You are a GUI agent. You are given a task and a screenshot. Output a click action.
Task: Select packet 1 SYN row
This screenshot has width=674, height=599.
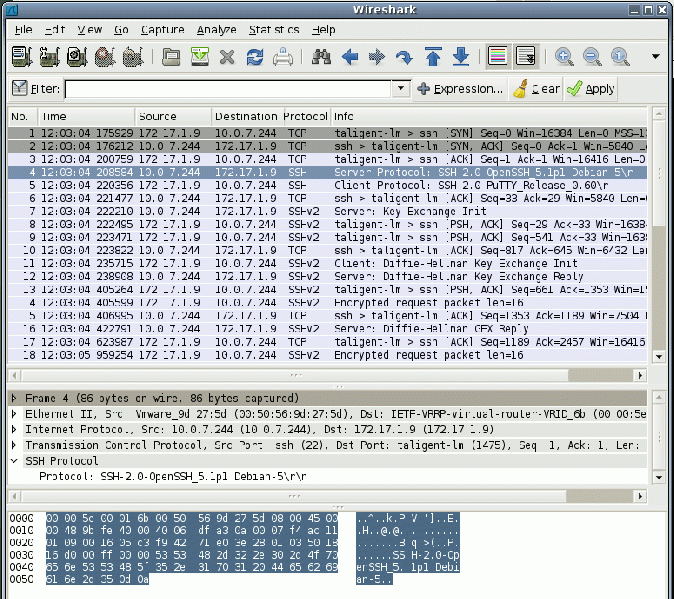(328, 133)
